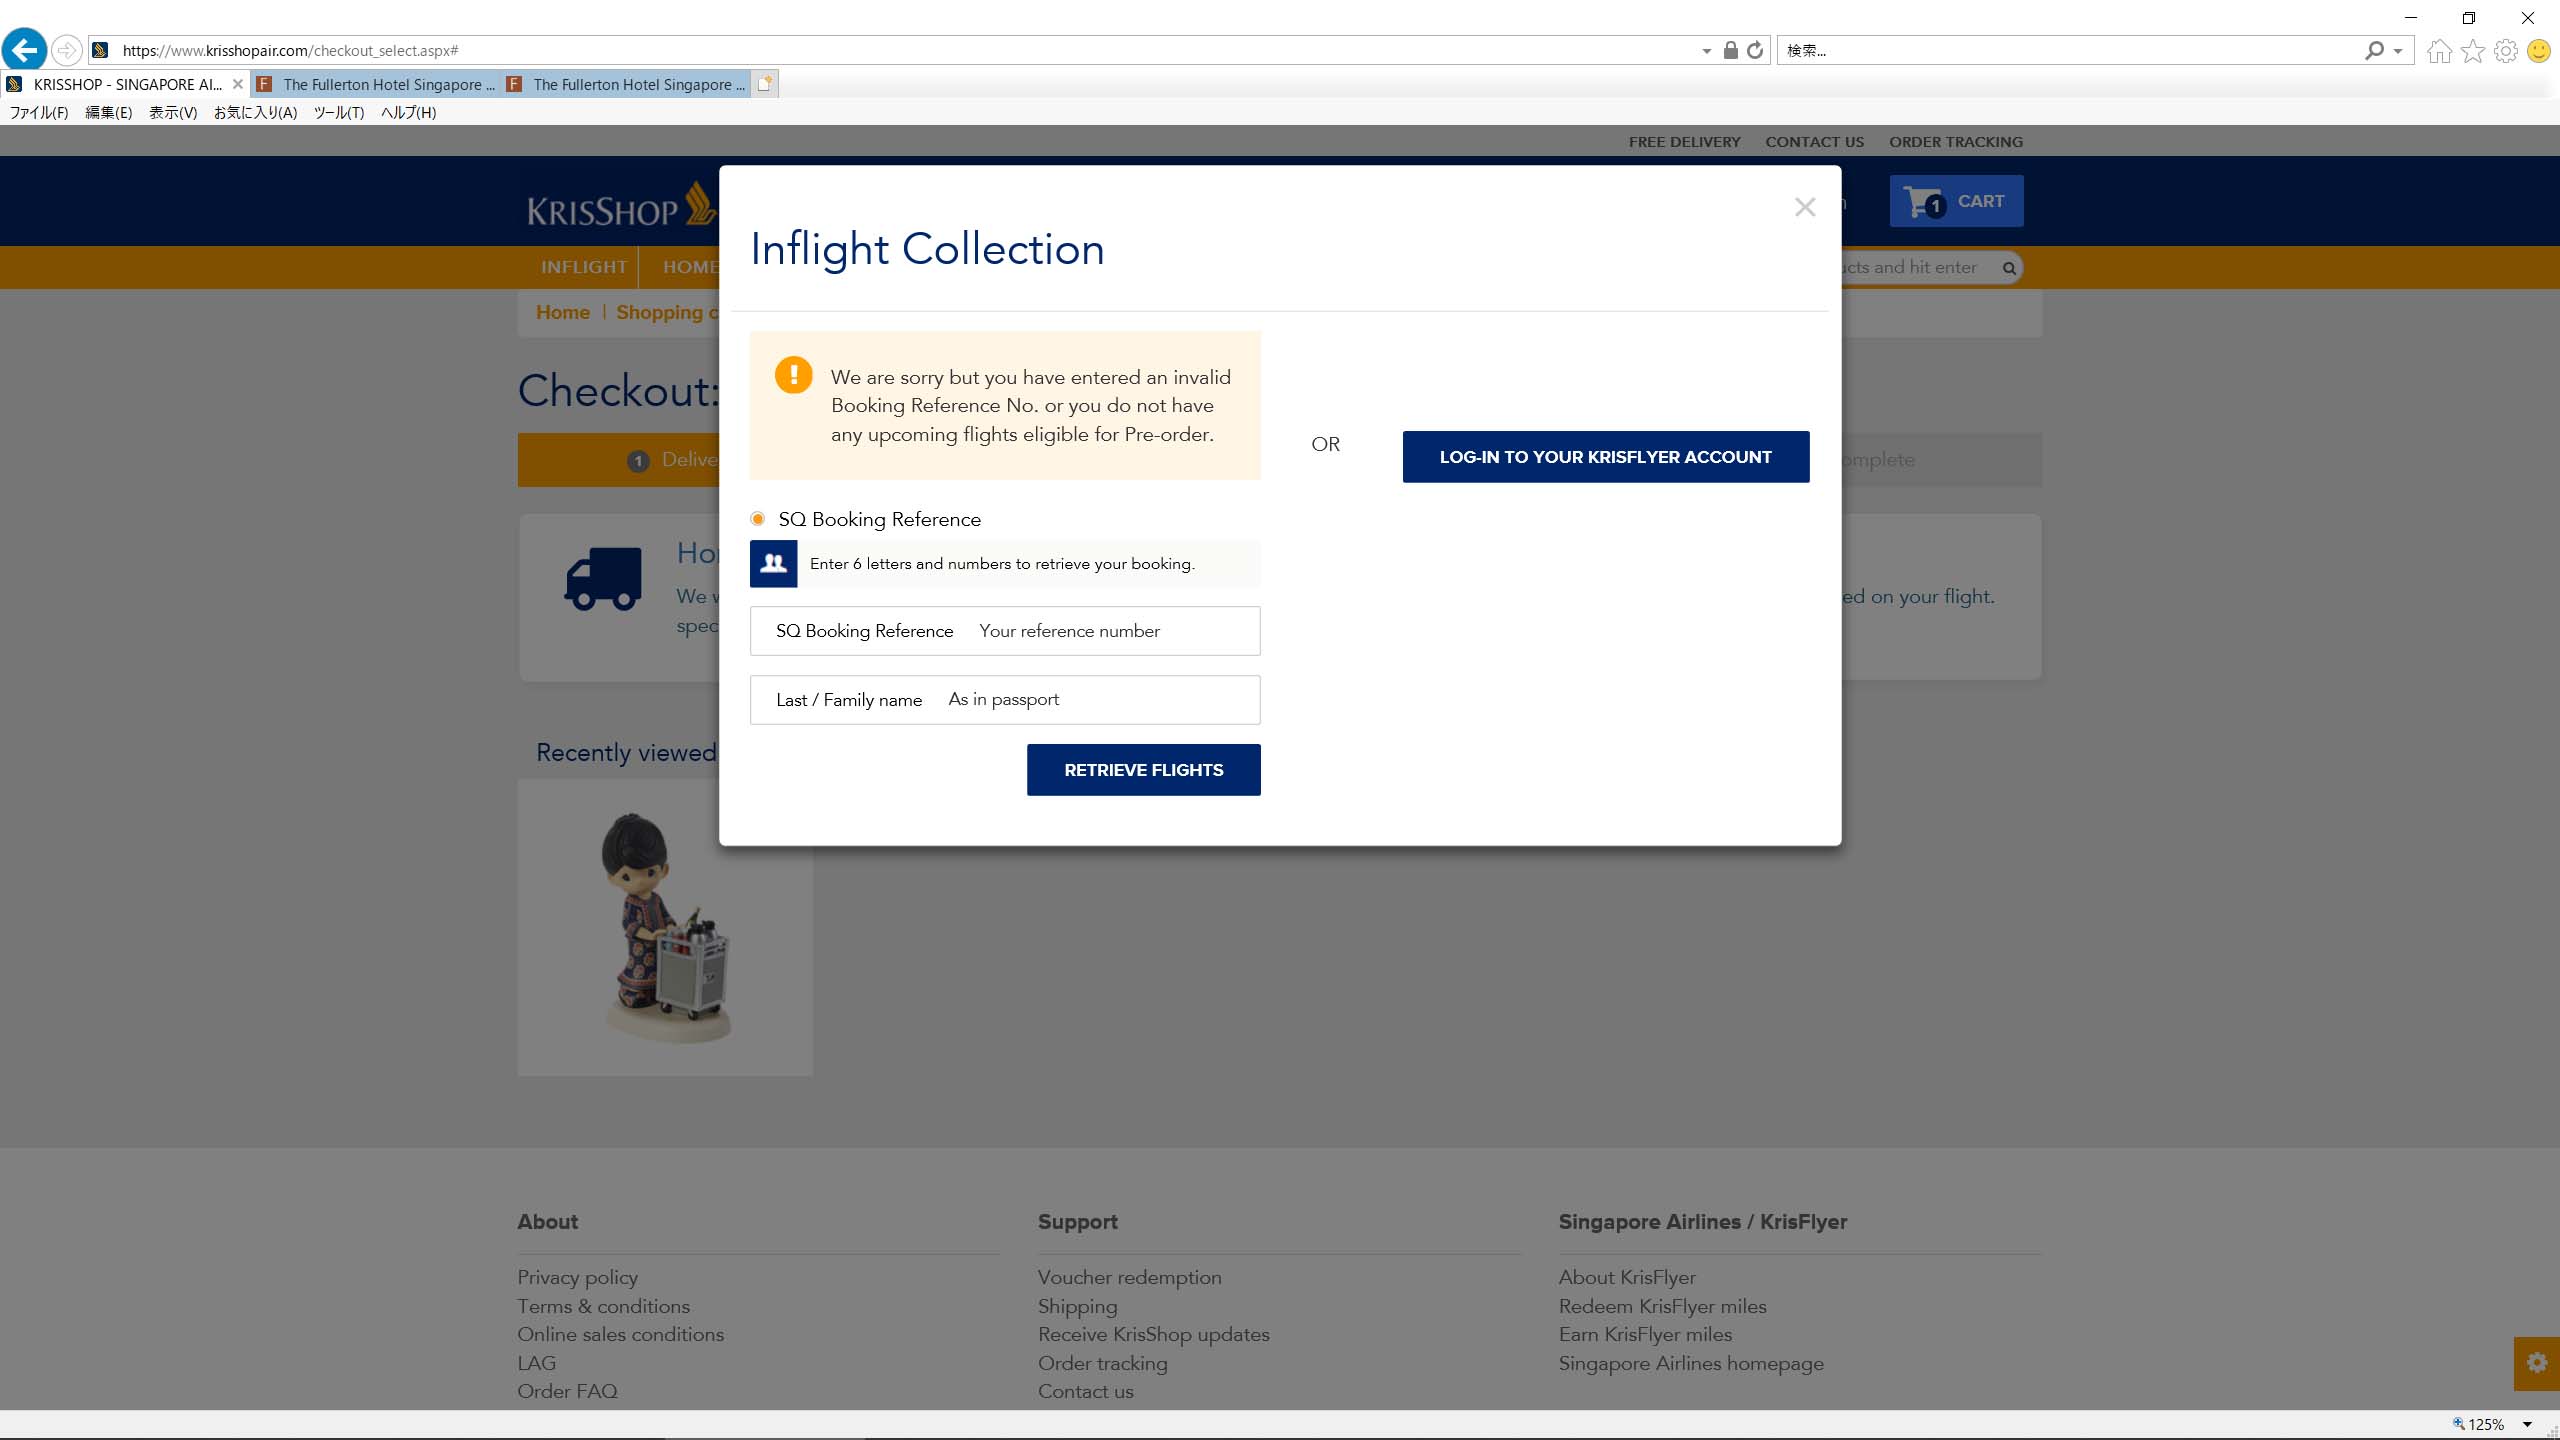Open the Order tracking footer link
2560x1440 pixels.
(1102, 1363)
